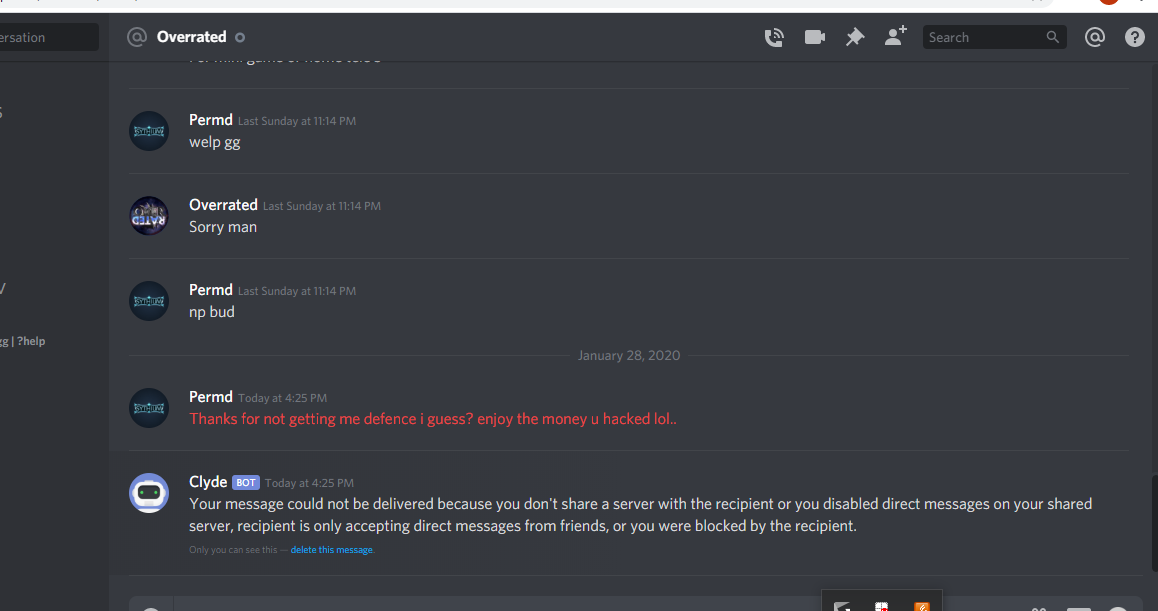Open the Help question mark icon
1158x611 pixels.
coord(1134,37)
